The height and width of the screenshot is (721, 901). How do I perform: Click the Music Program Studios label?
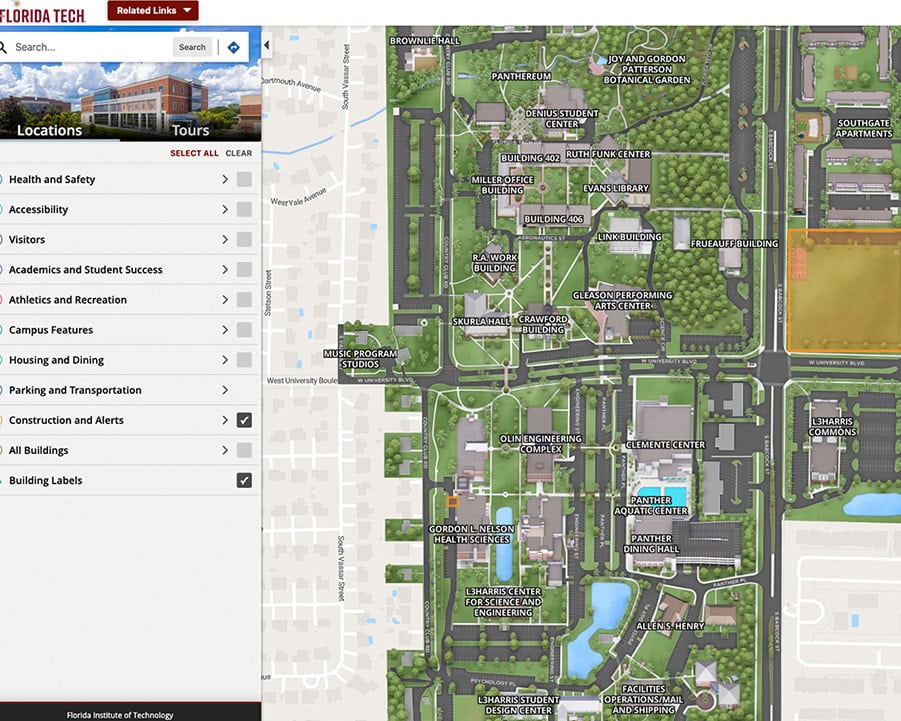click(x=360, y=359)
